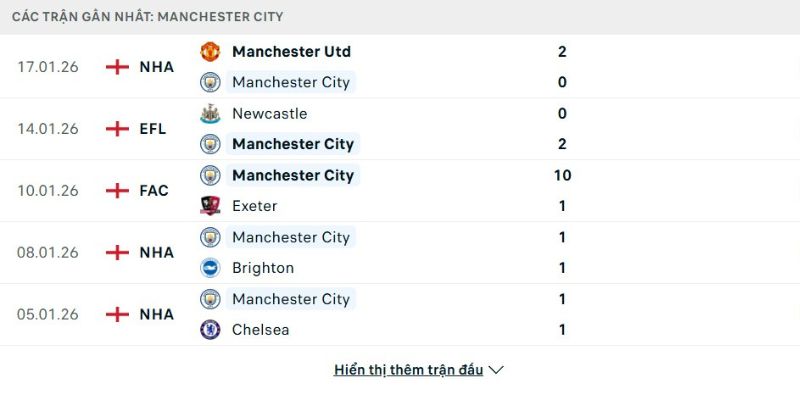
Task: Click Manchester City's score of 10
Action: (x=562, y=175)
